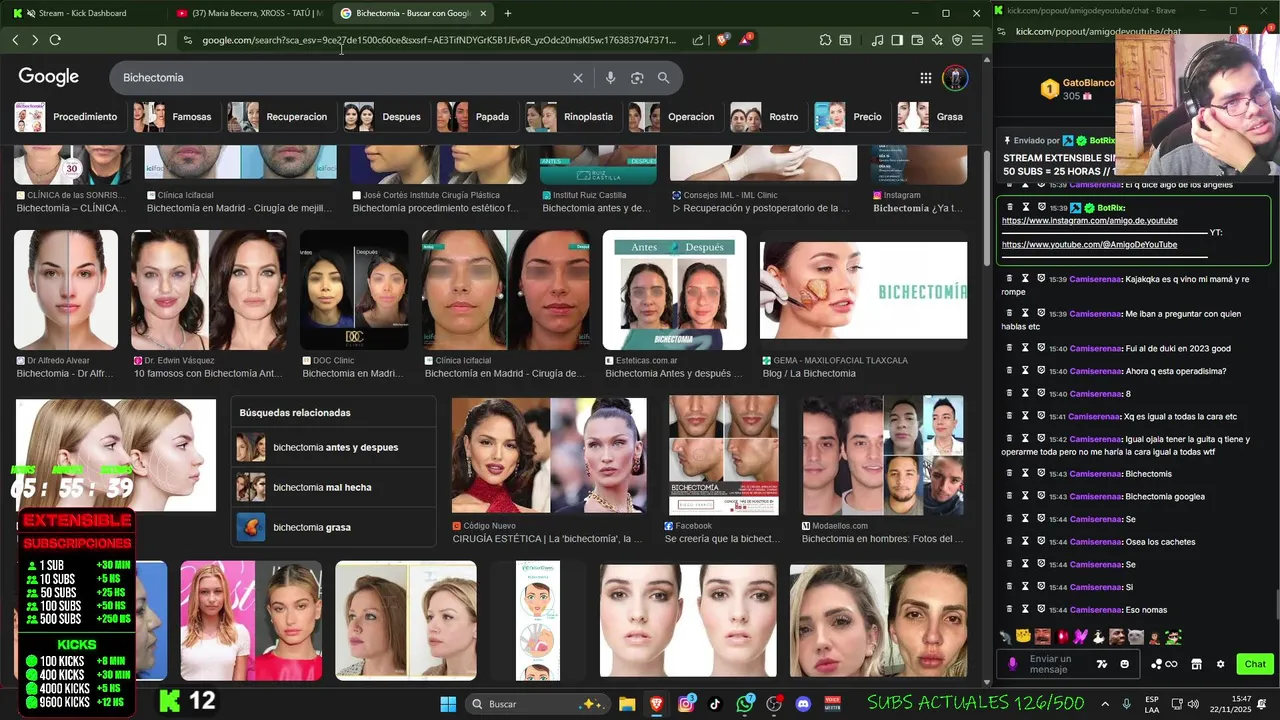Open Windows Start menu
The width and height of the screenshot is (1280, 720).
tap(448, 704)
